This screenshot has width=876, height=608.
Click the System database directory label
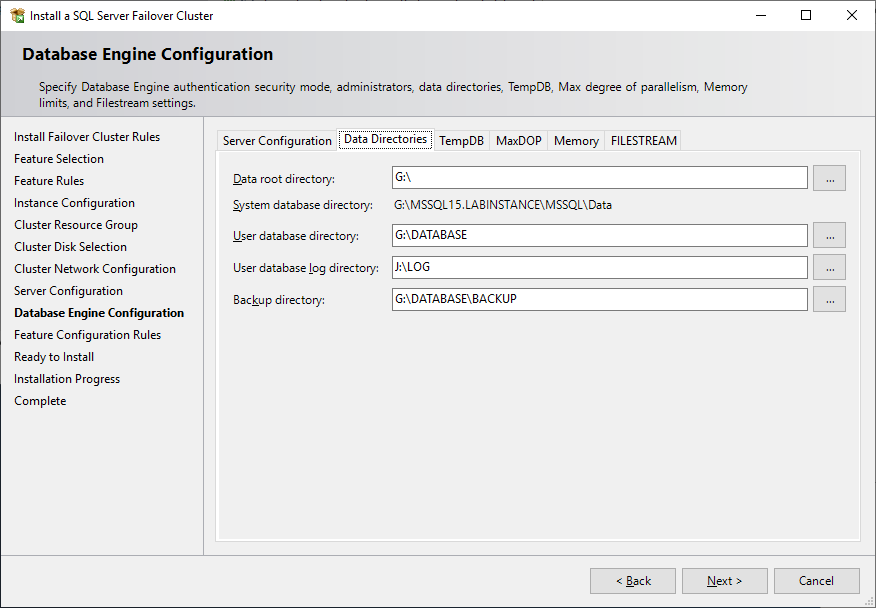click(x=303, y=205)
